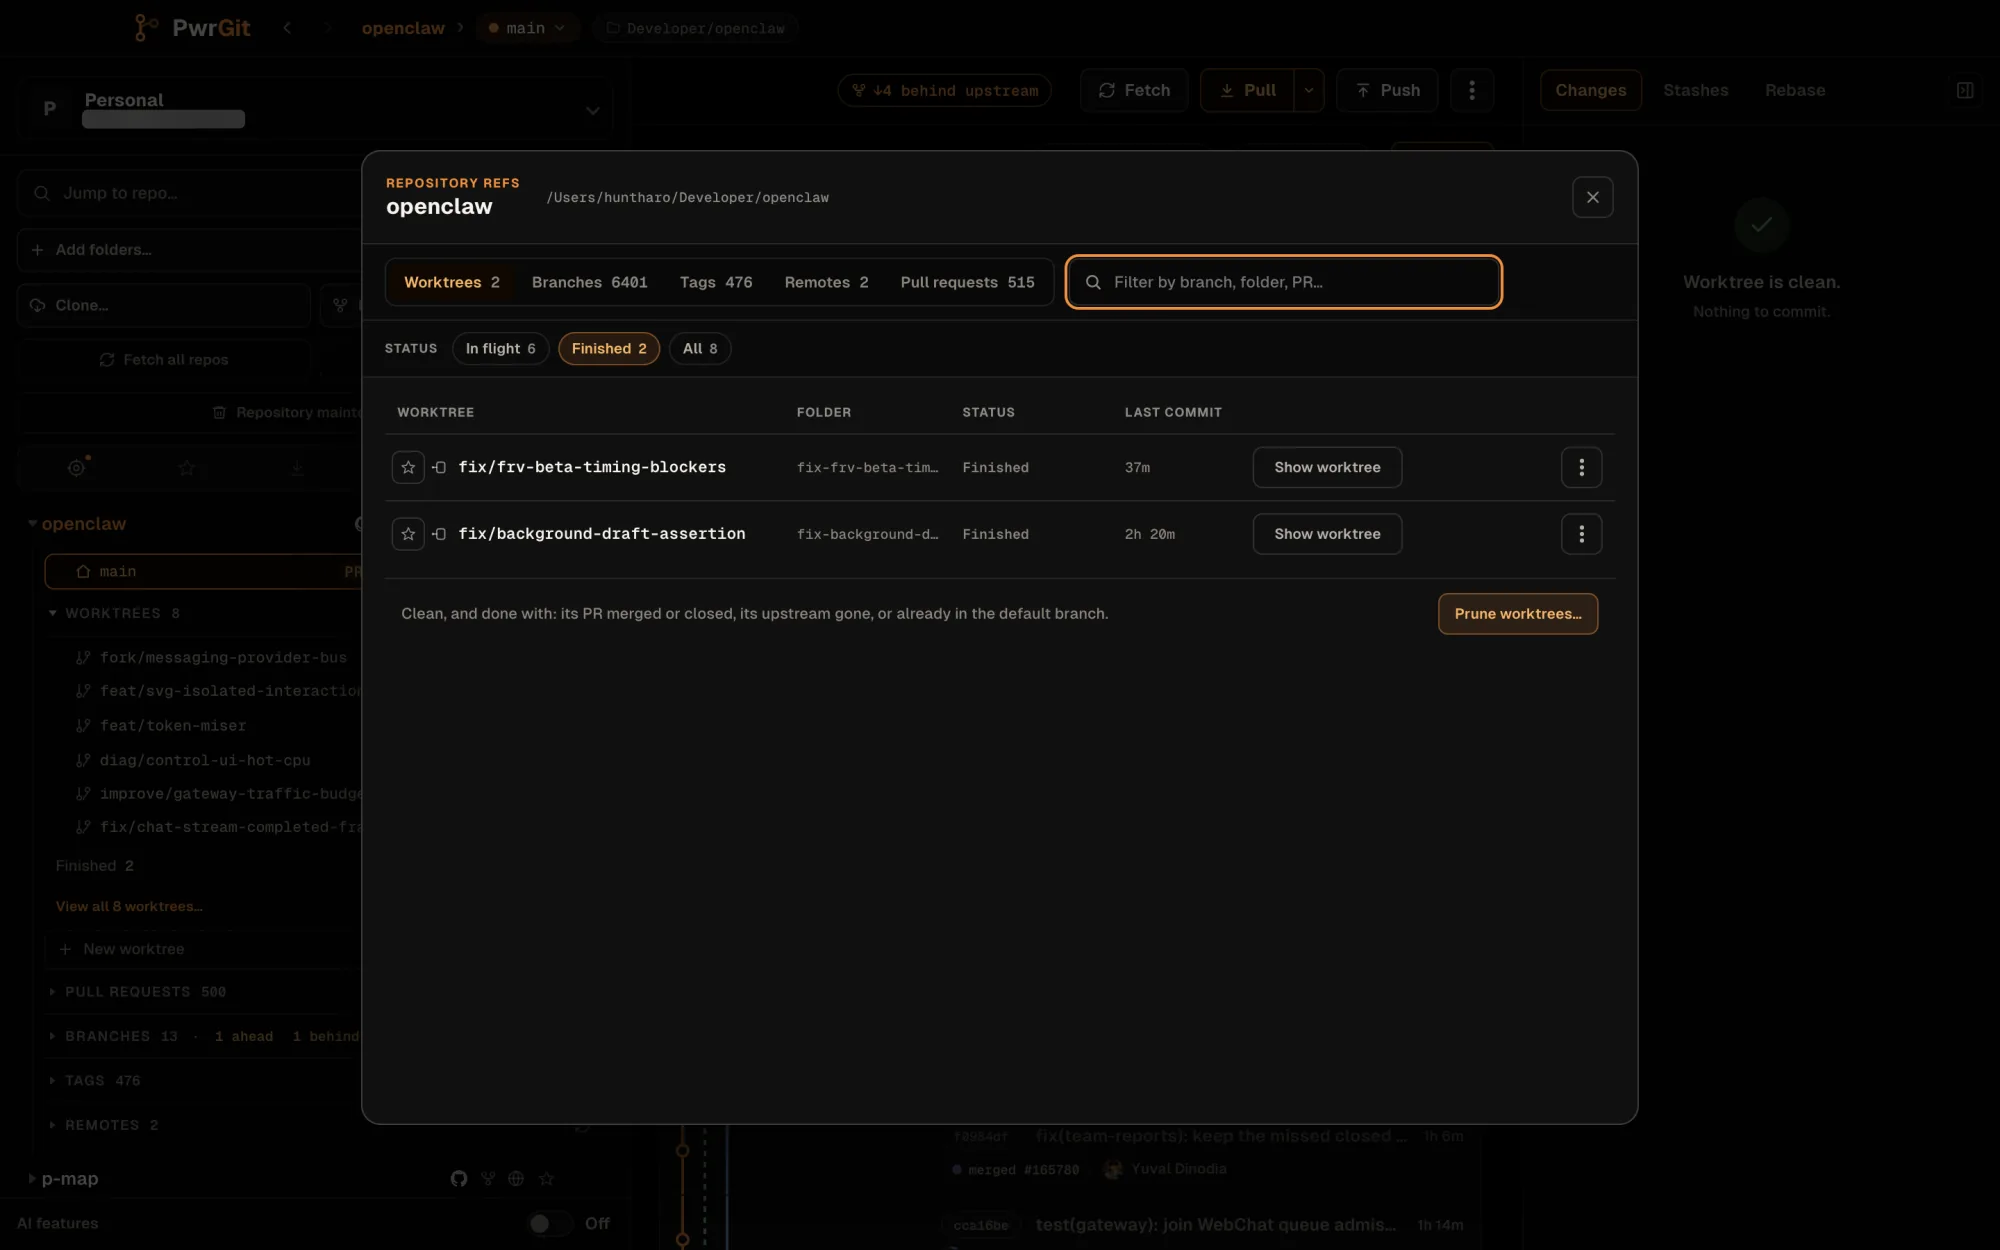Click the globe icon in p-map row

(x=516, y=1178)
